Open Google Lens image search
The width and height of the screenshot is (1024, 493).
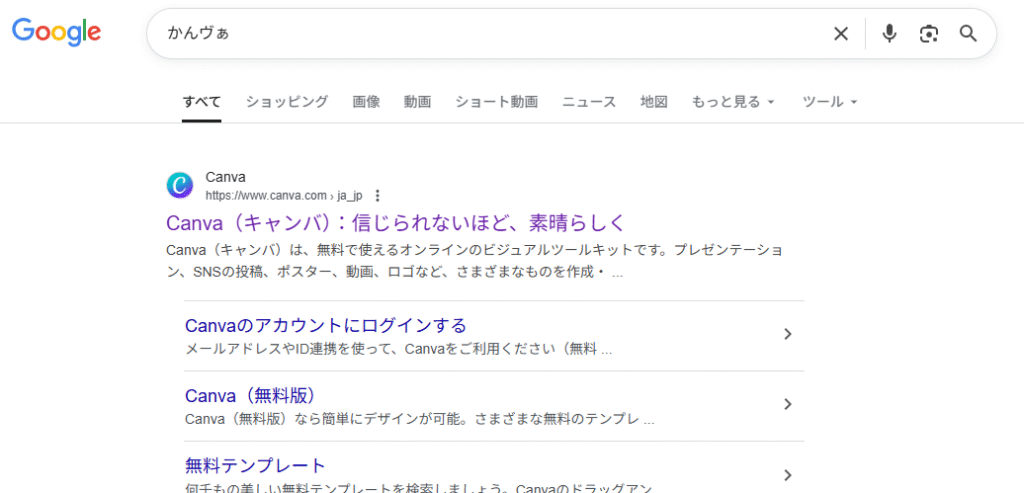click(929, 34)
